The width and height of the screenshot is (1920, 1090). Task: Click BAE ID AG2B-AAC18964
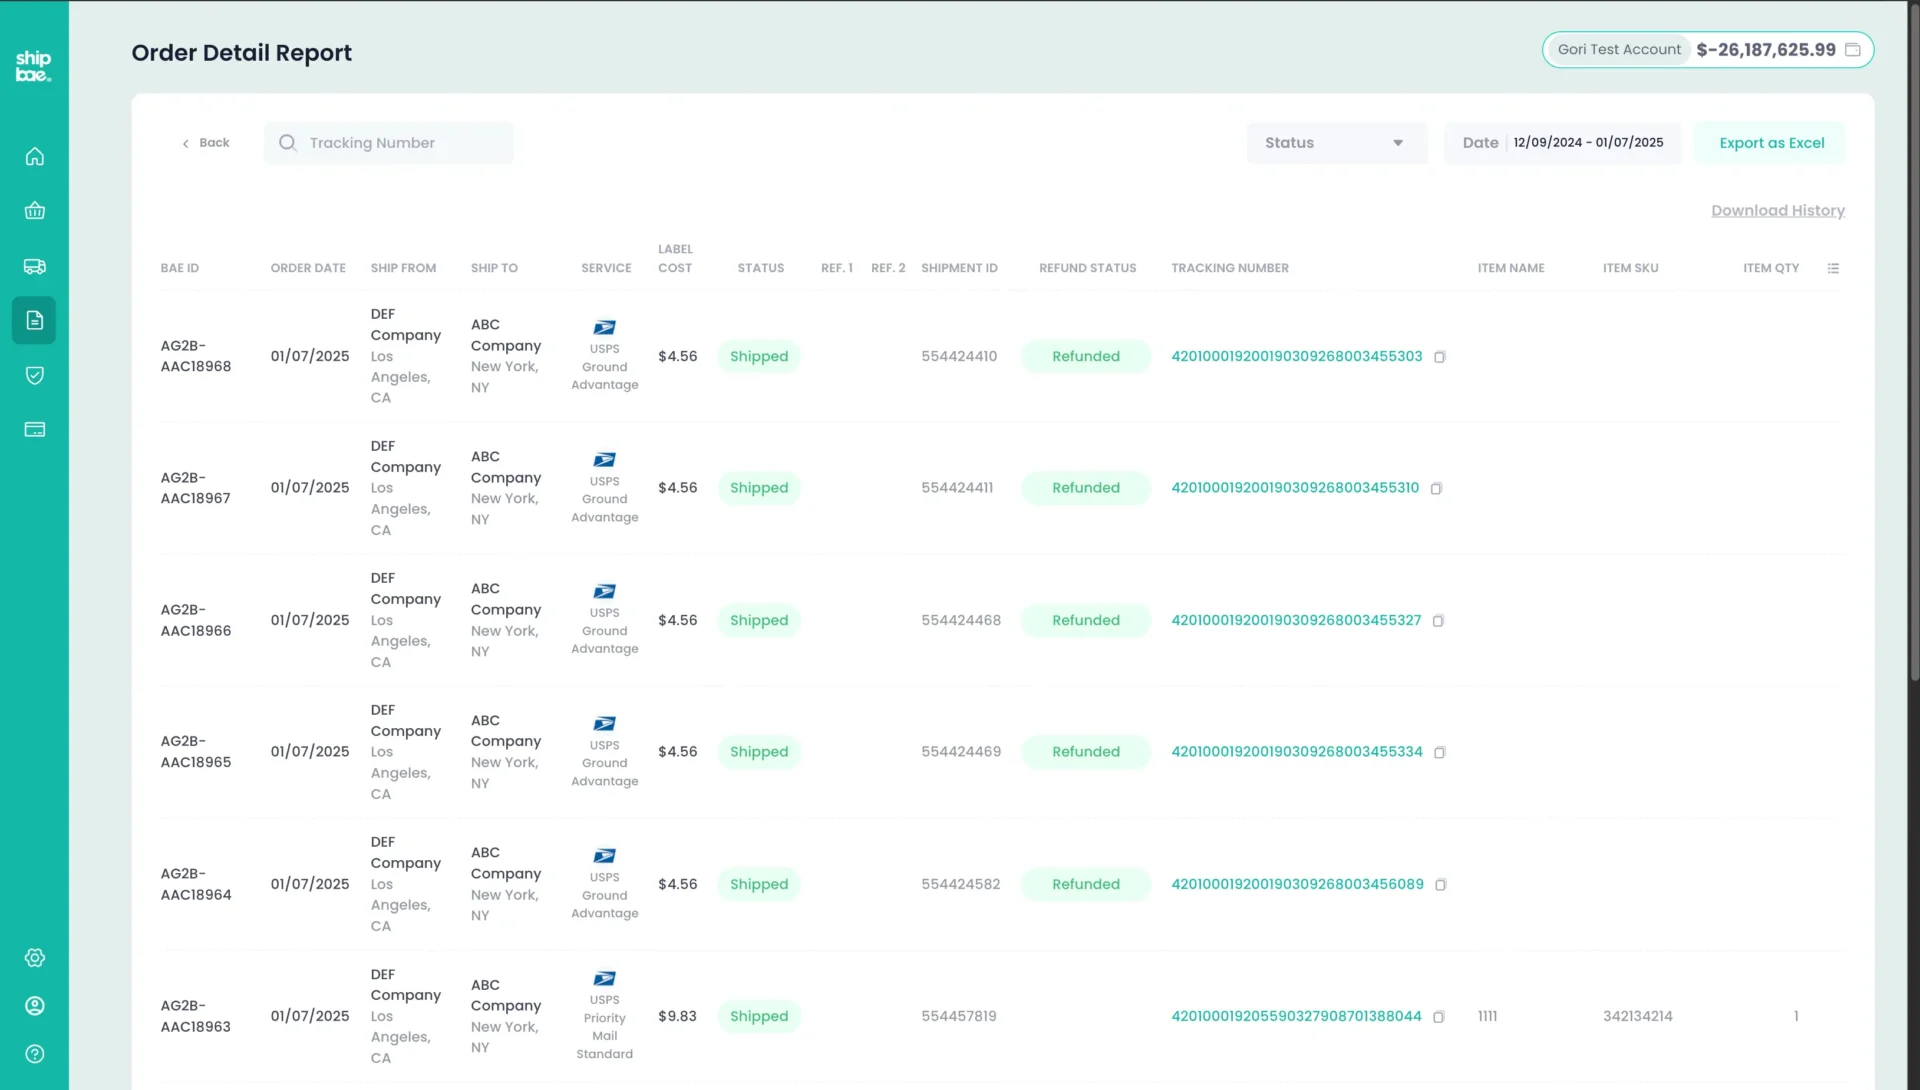click(196, 884)
